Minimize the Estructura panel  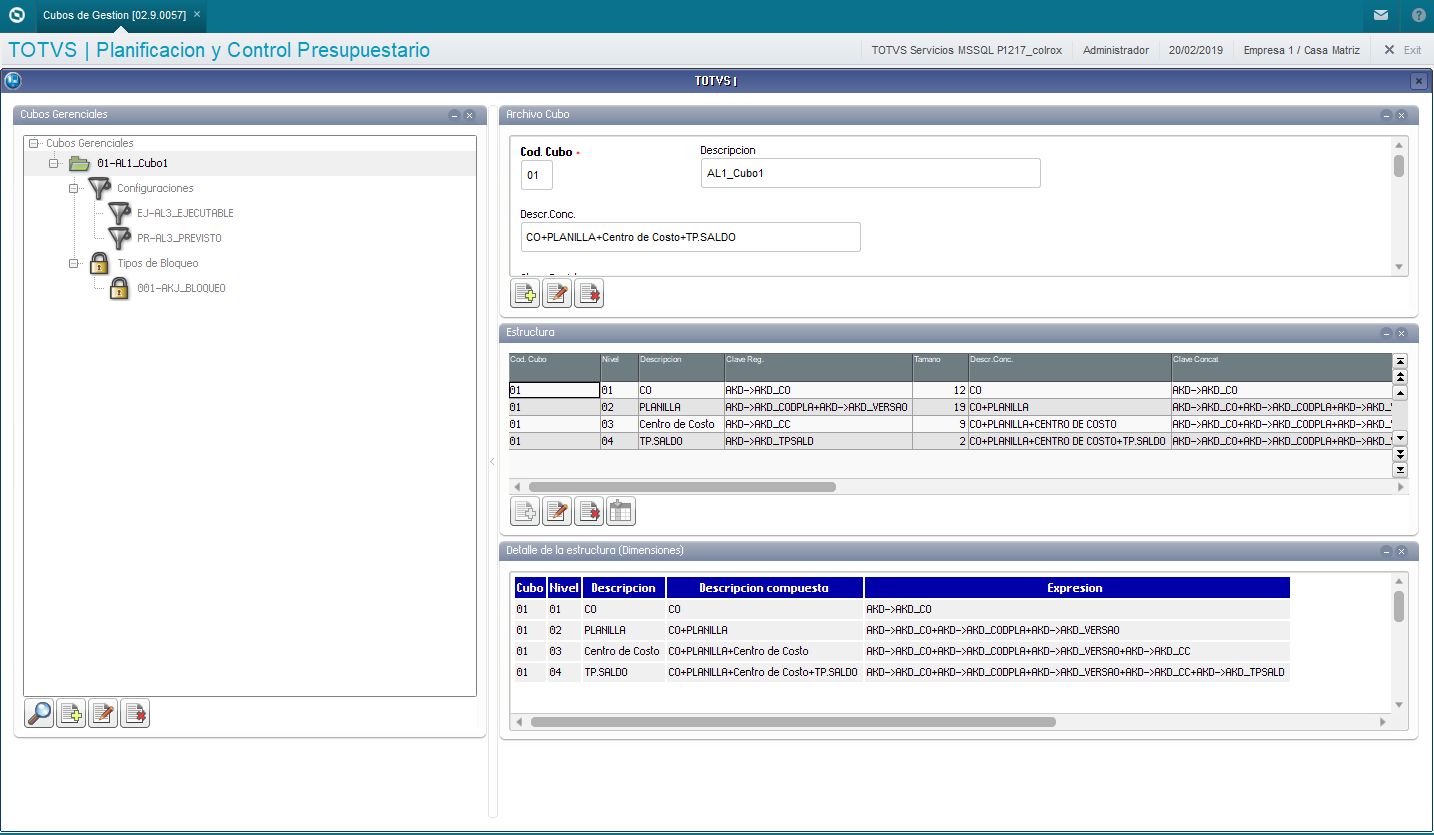(x=1386, y=333)
